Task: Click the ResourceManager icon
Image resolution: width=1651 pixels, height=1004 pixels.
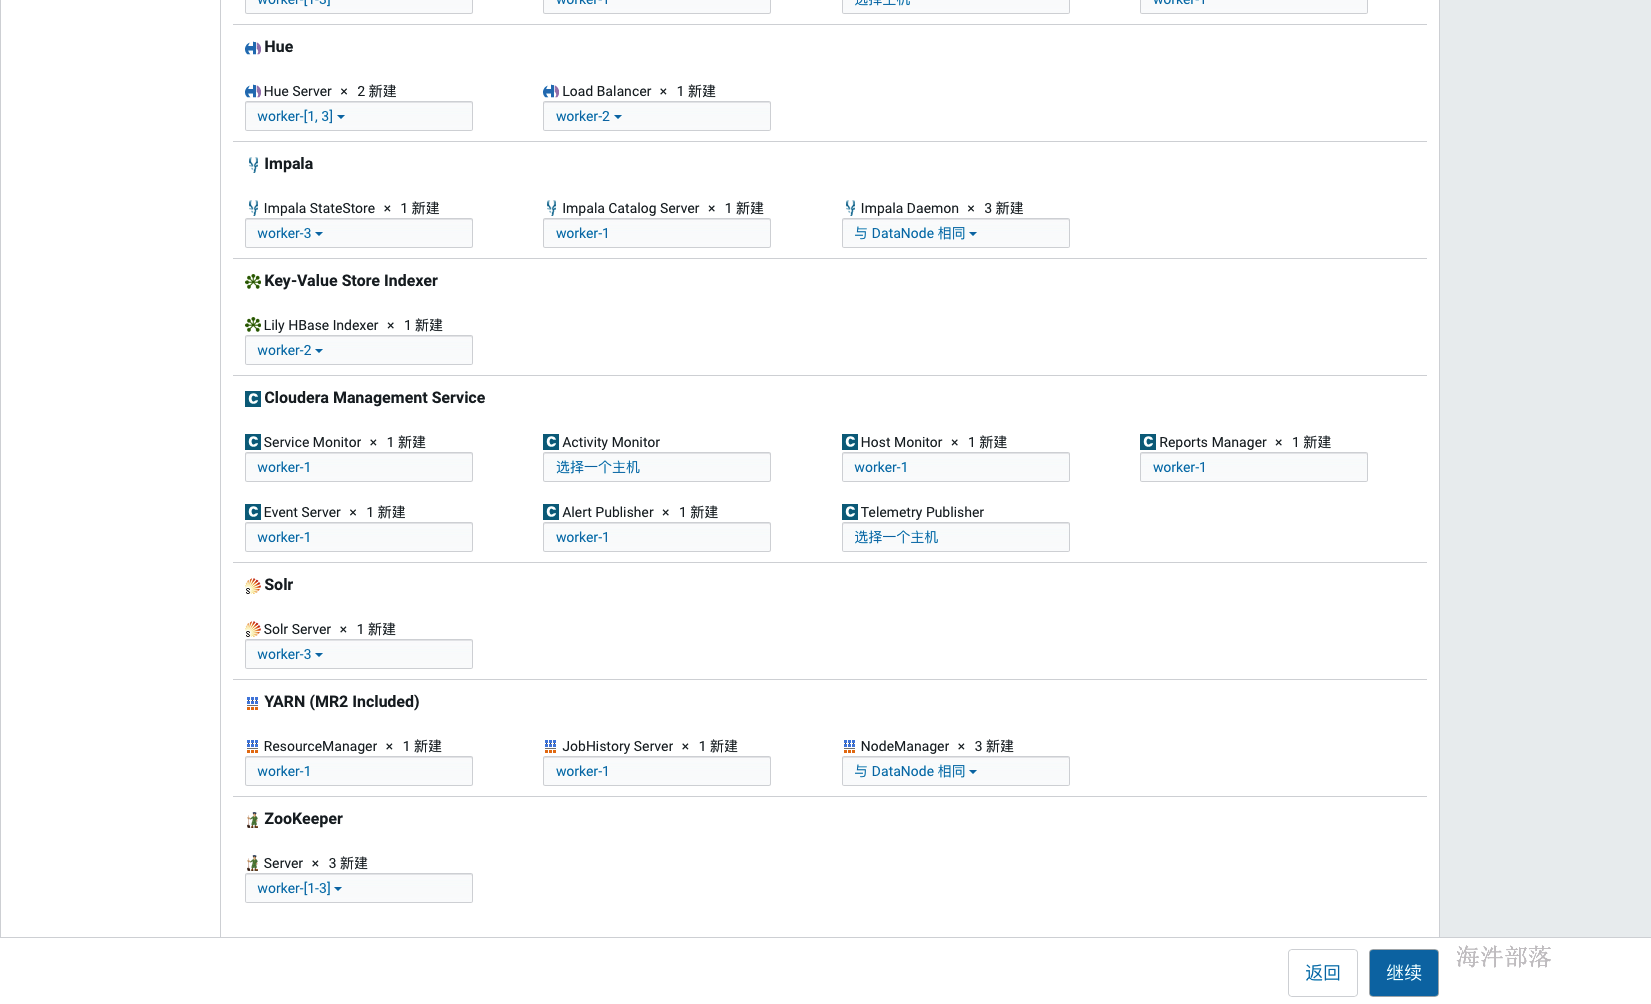Action: 253,747
